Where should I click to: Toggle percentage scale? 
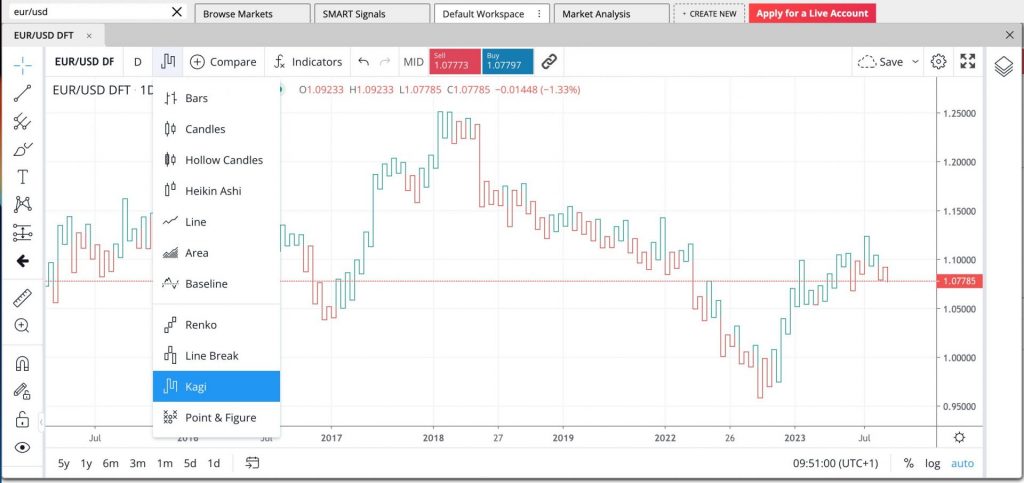click(x=908, y=463)
